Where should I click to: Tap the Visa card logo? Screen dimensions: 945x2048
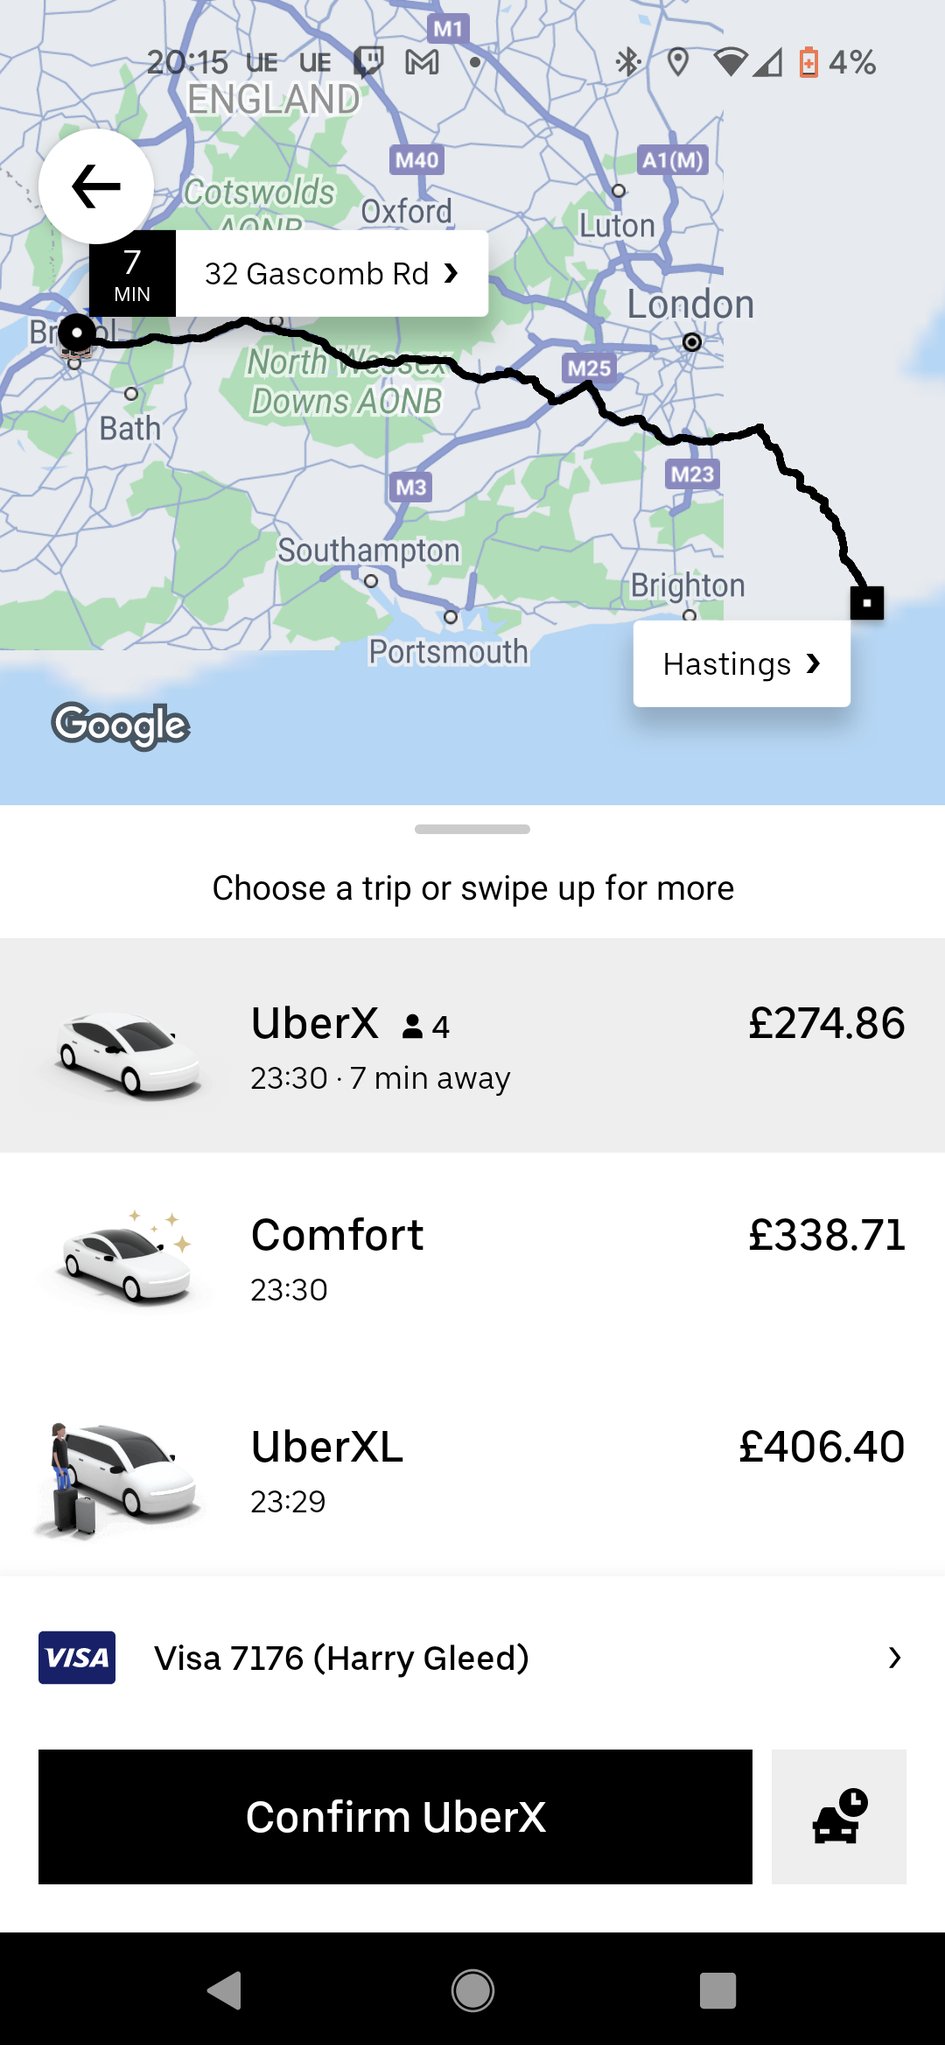pyautogui.click(x=77, y=1657)
